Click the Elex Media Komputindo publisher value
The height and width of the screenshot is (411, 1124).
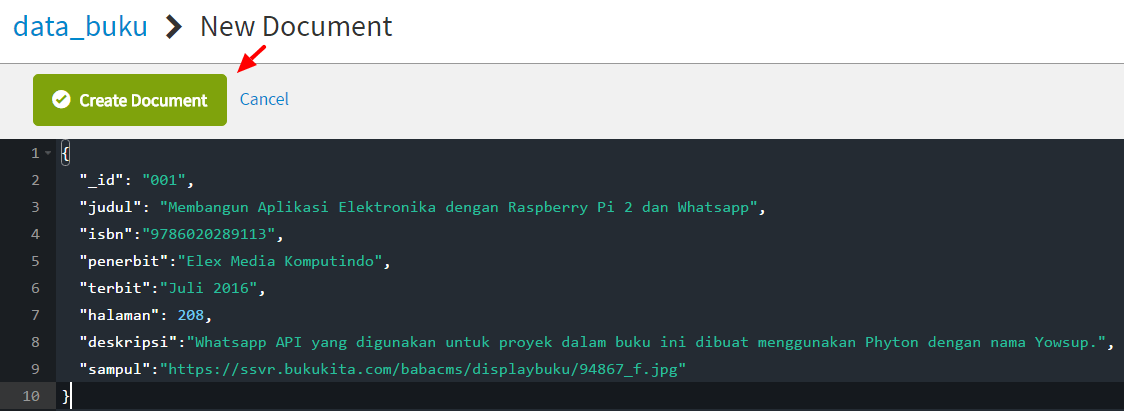click(x=281, y=262)
